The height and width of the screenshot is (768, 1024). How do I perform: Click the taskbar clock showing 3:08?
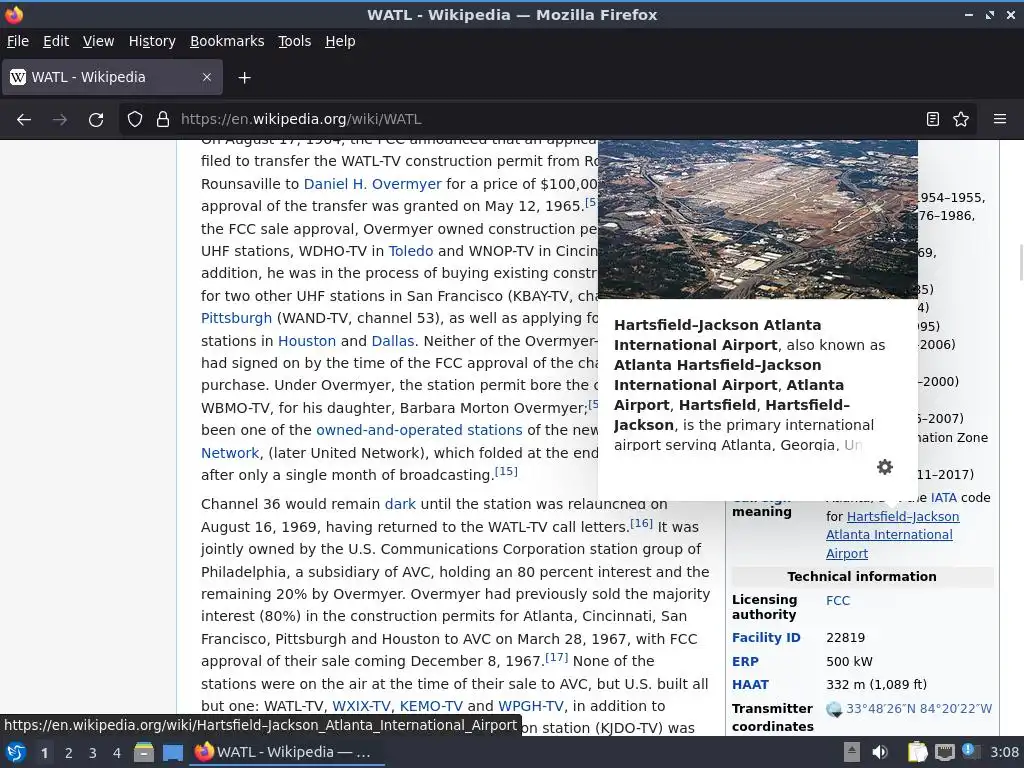coord(1004,752)
